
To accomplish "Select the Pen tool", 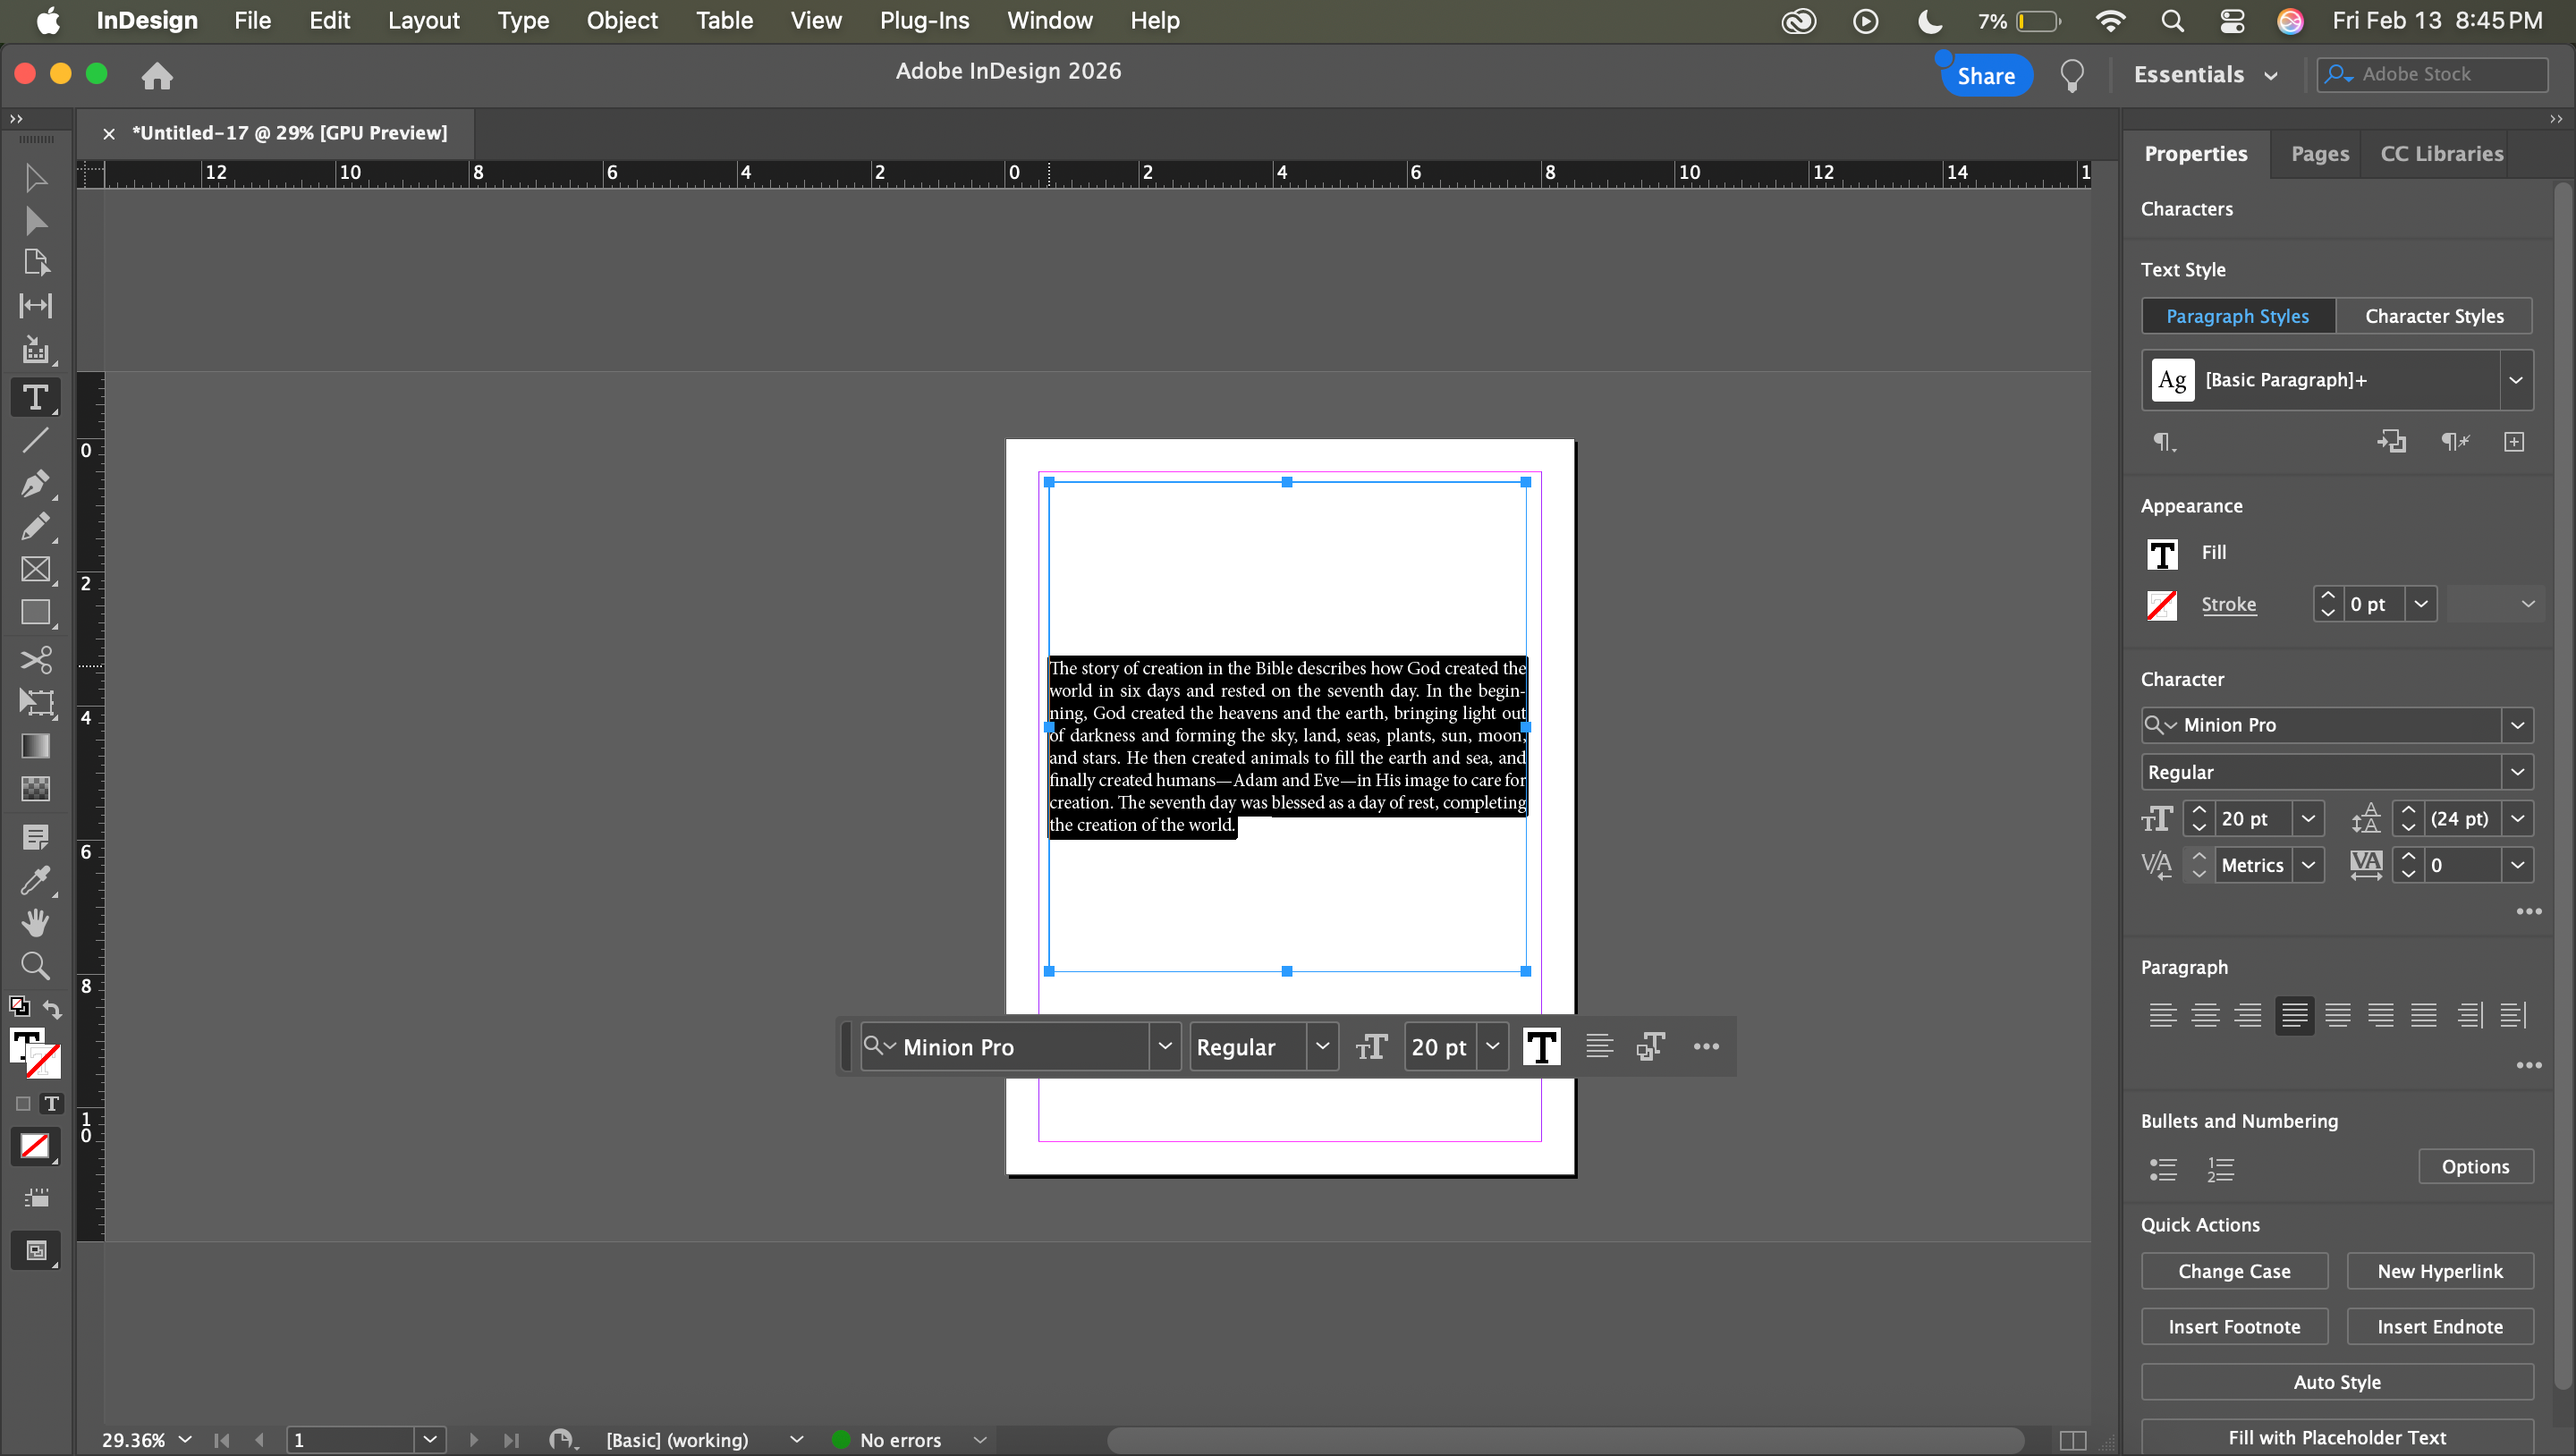I will 35,484.
